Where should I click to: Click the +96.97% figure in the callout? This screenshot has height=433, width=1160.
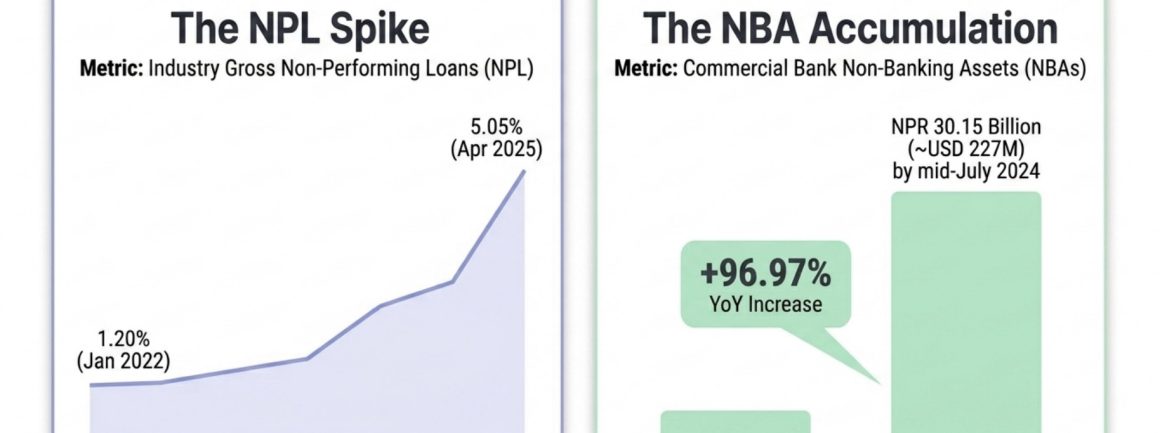coord(764,274)
